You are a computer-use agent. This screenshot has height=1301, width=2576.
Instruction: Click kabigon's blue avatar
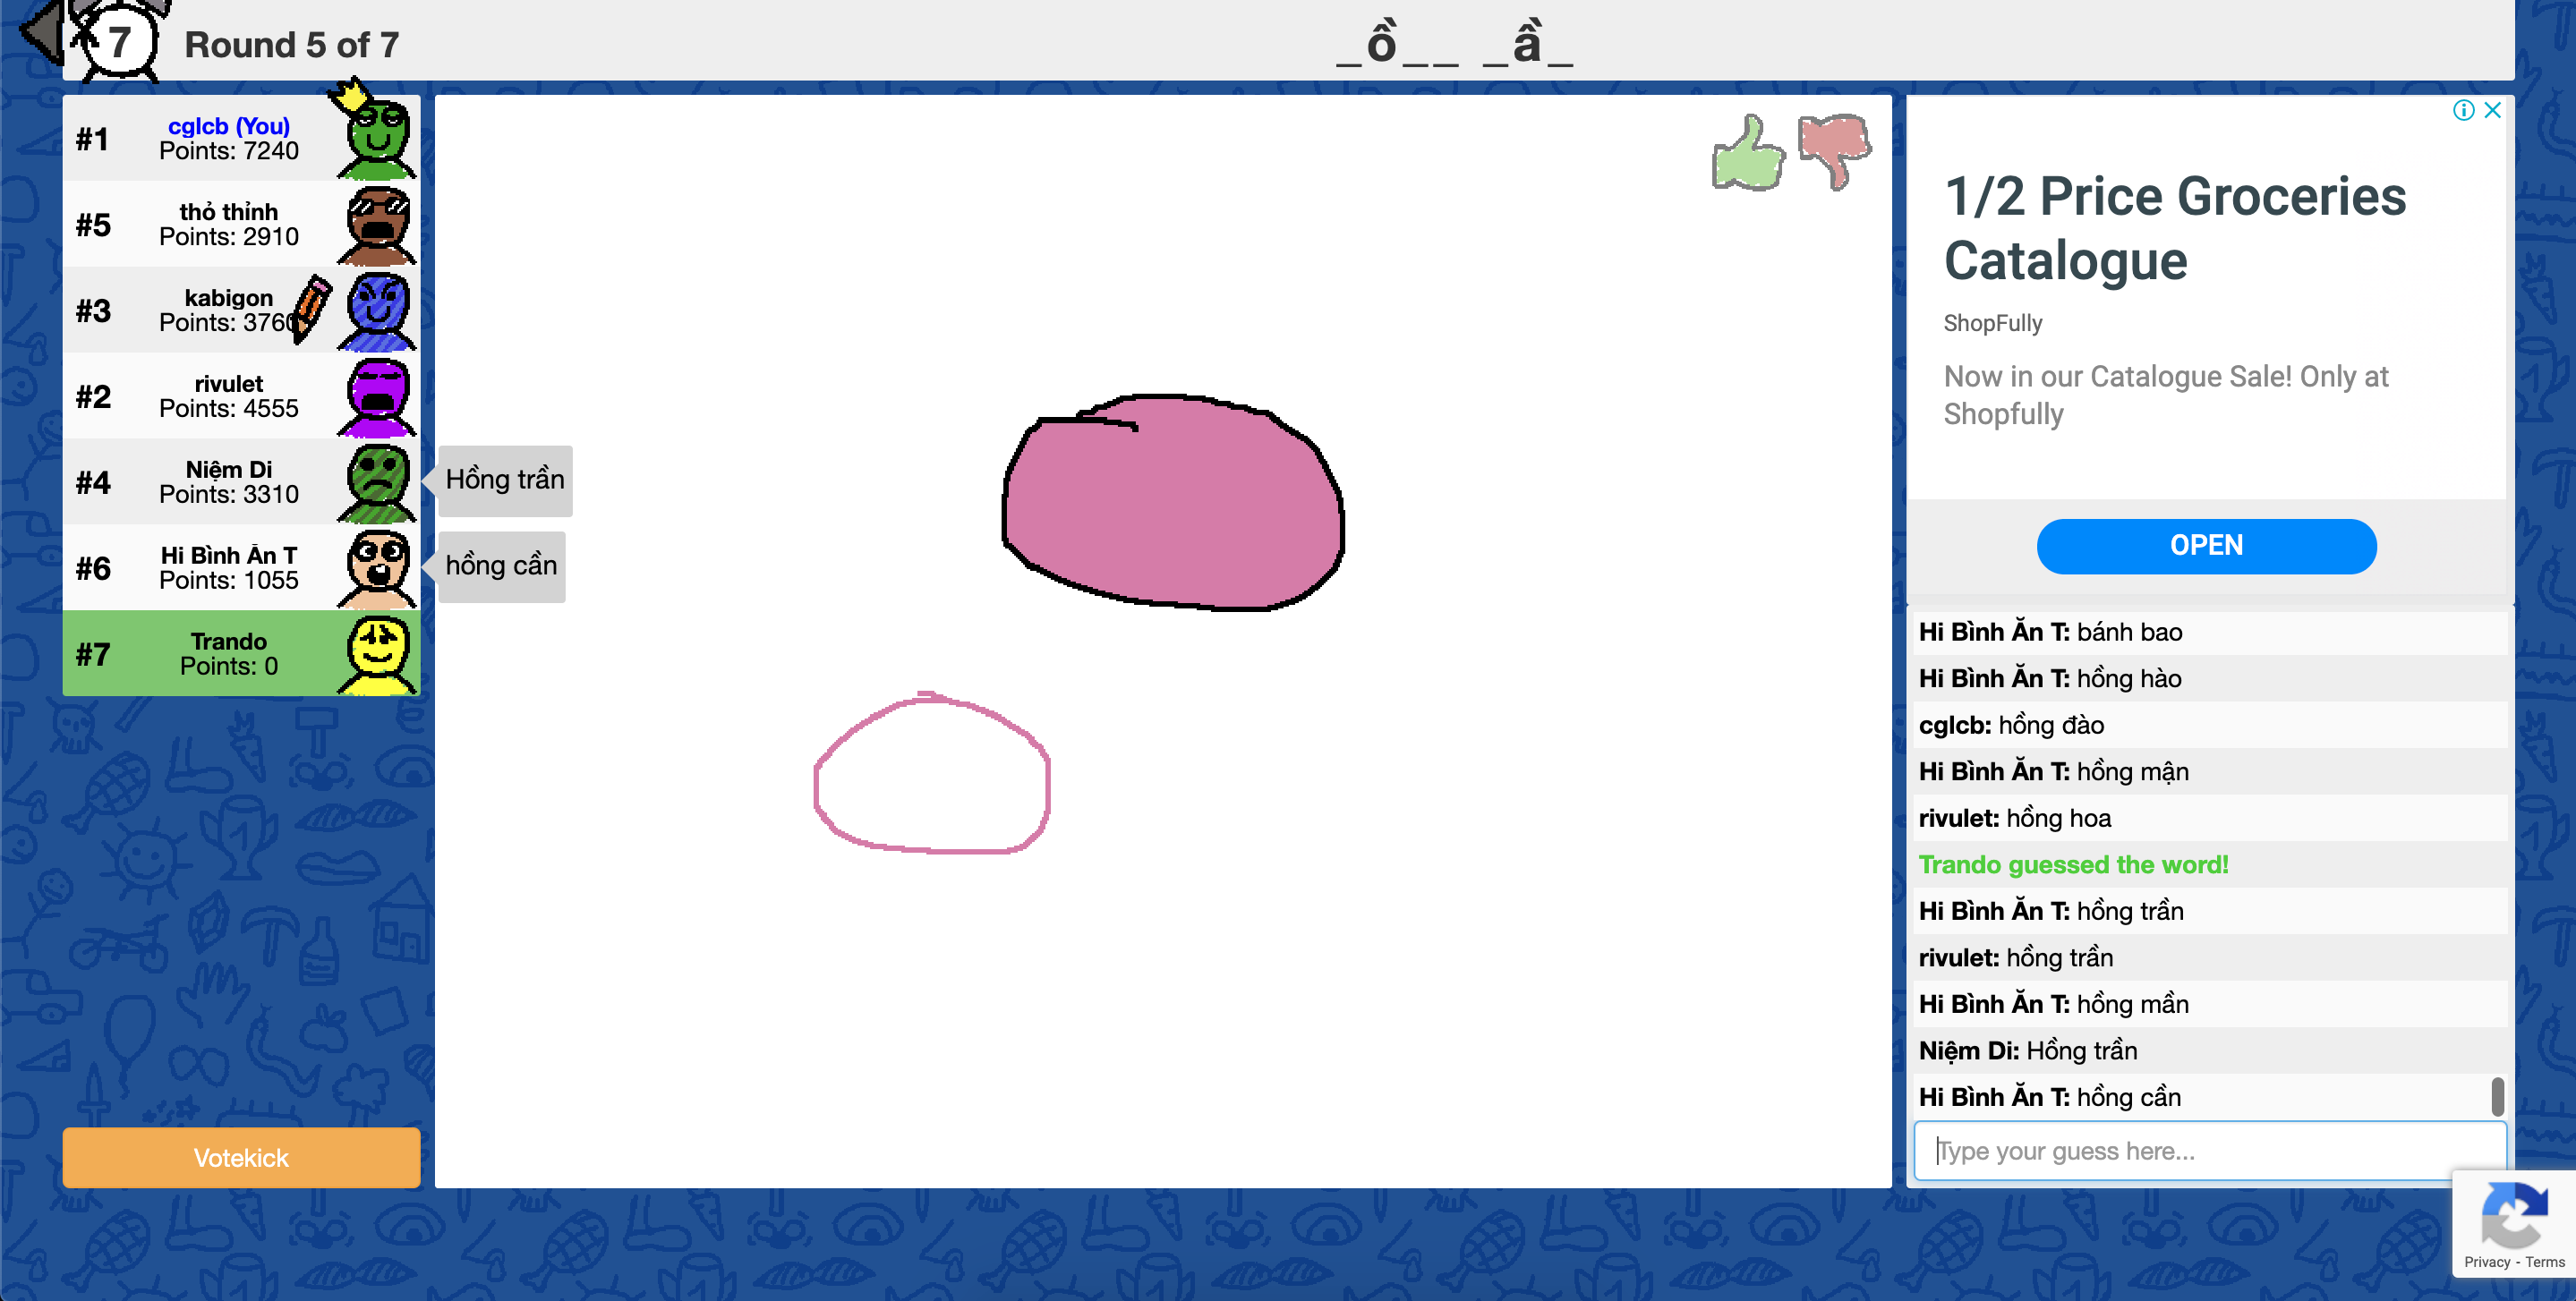click(x=378, y=310)
